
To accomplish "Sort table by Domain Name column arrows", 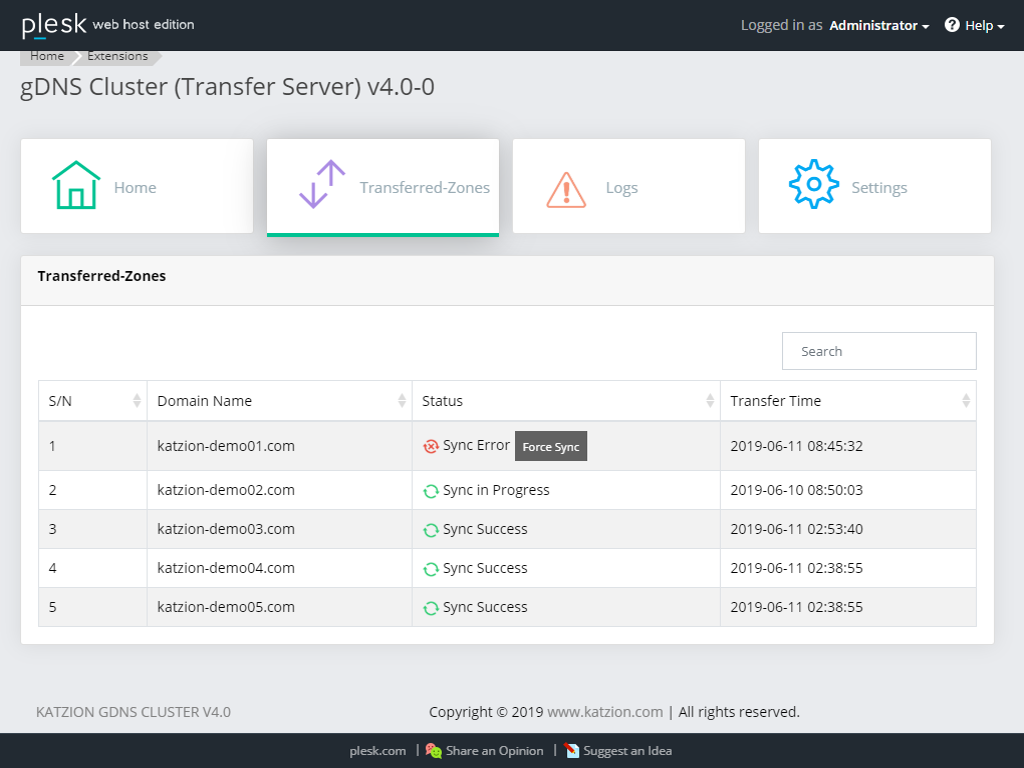I will point(402,401).
